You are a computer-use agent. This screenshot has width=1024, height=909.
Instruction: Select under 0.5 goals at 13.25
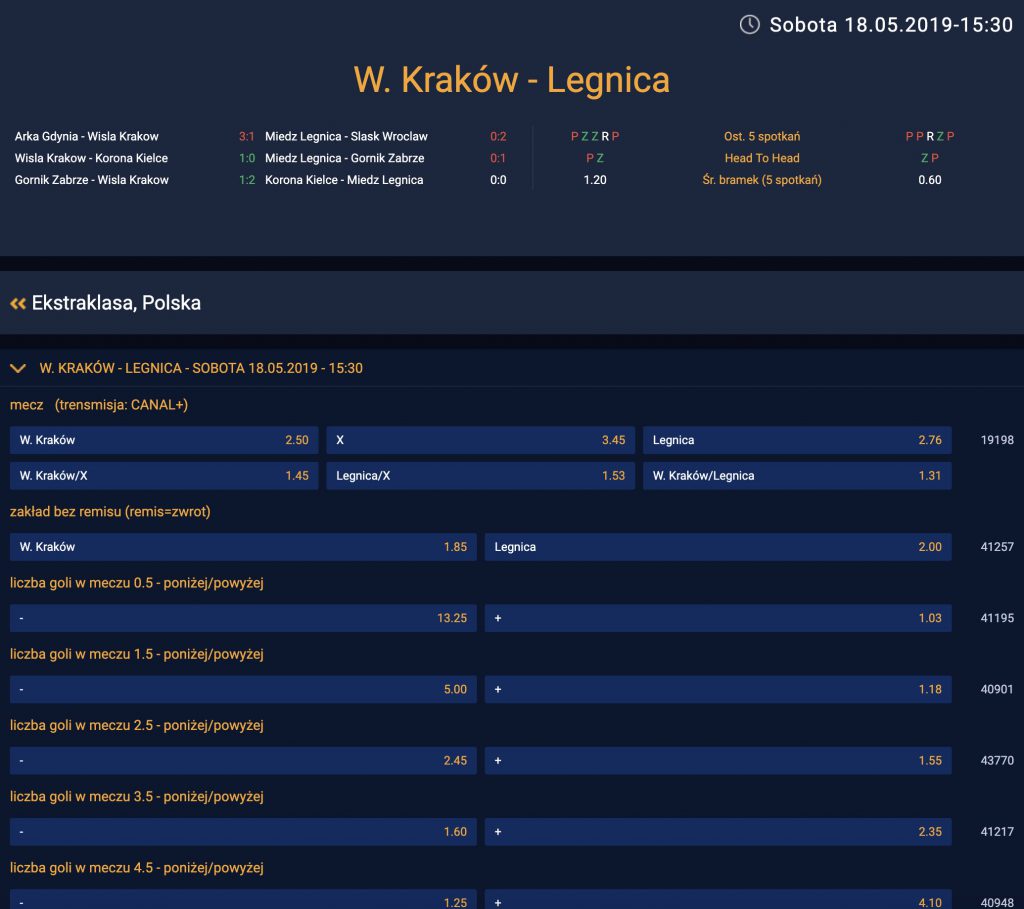pyautogui.click(x=243, y=618)
